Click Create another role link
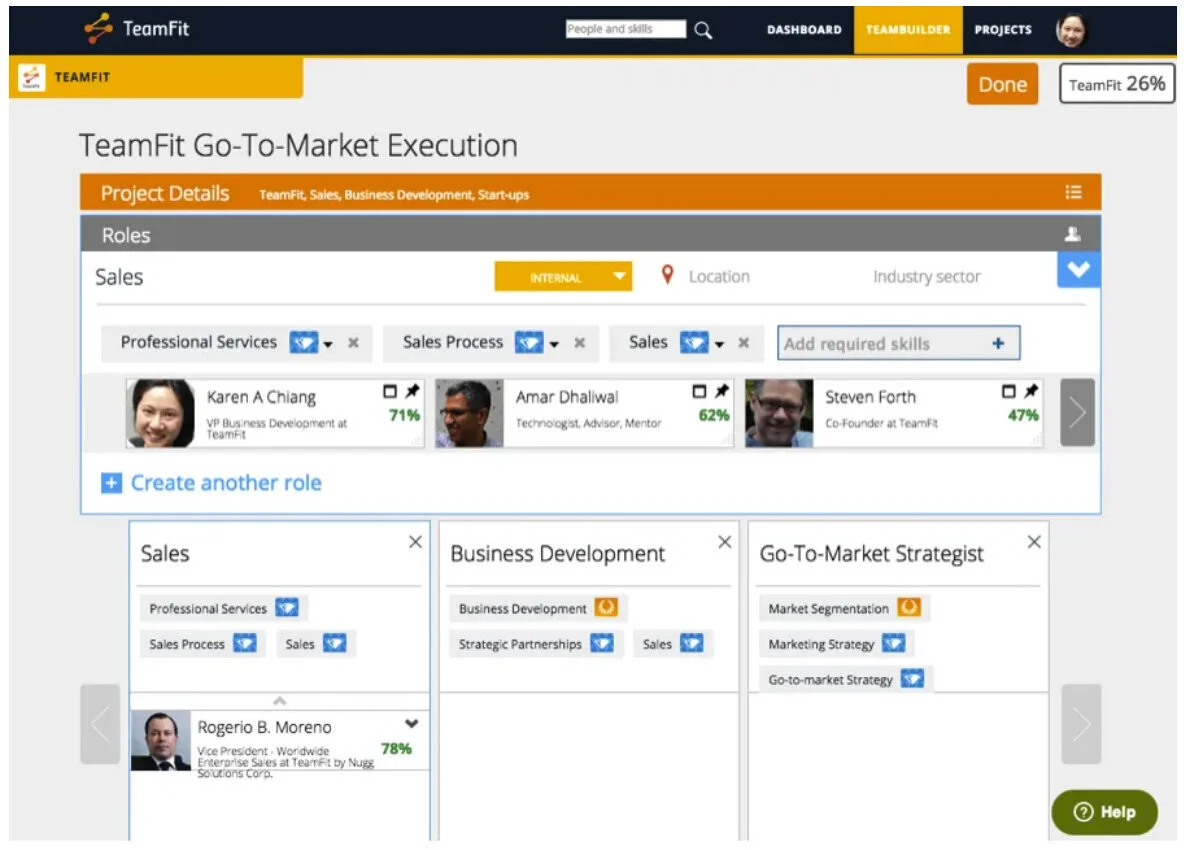Image resolution: width=1184 pixels, height=850 pixels. [x=226, y=483]
